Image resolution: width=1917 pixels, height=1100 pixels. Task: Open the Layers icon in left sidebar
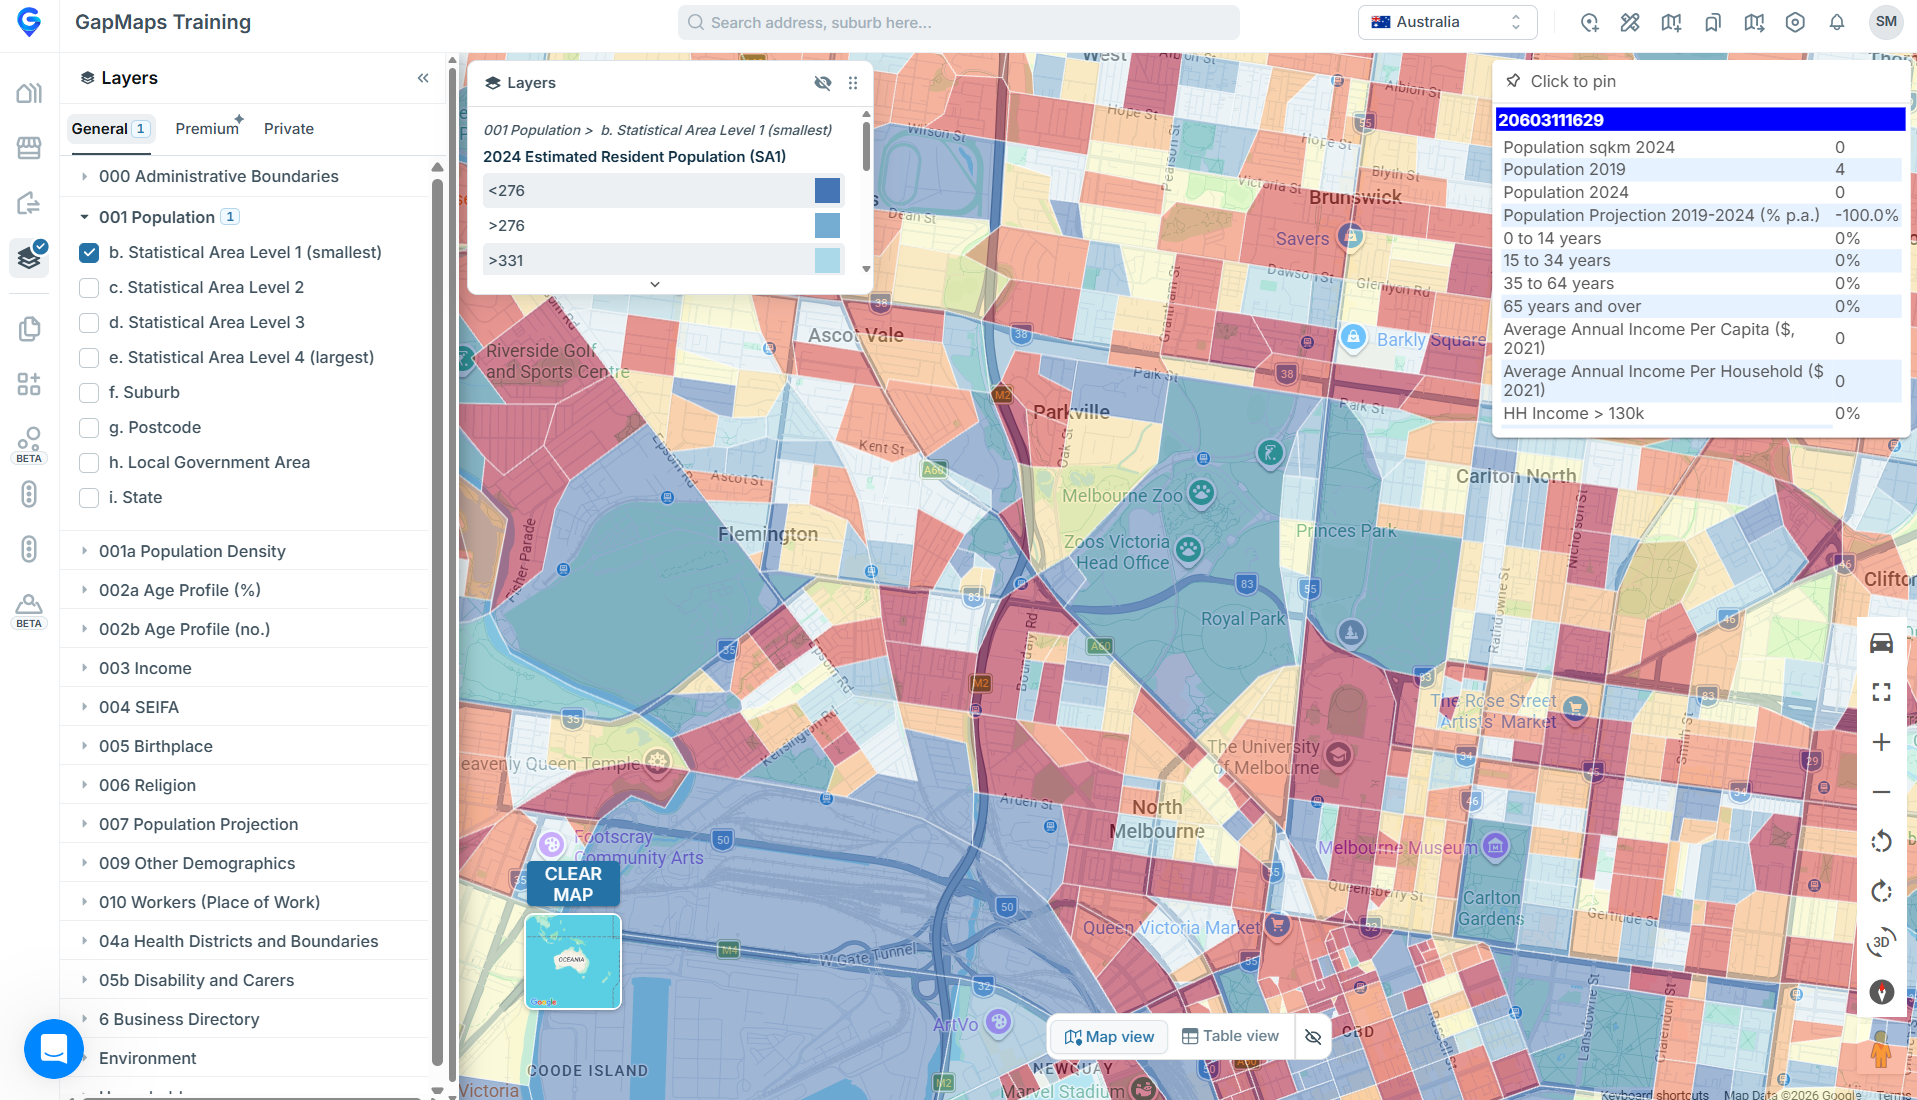click(x=29, y=258)
